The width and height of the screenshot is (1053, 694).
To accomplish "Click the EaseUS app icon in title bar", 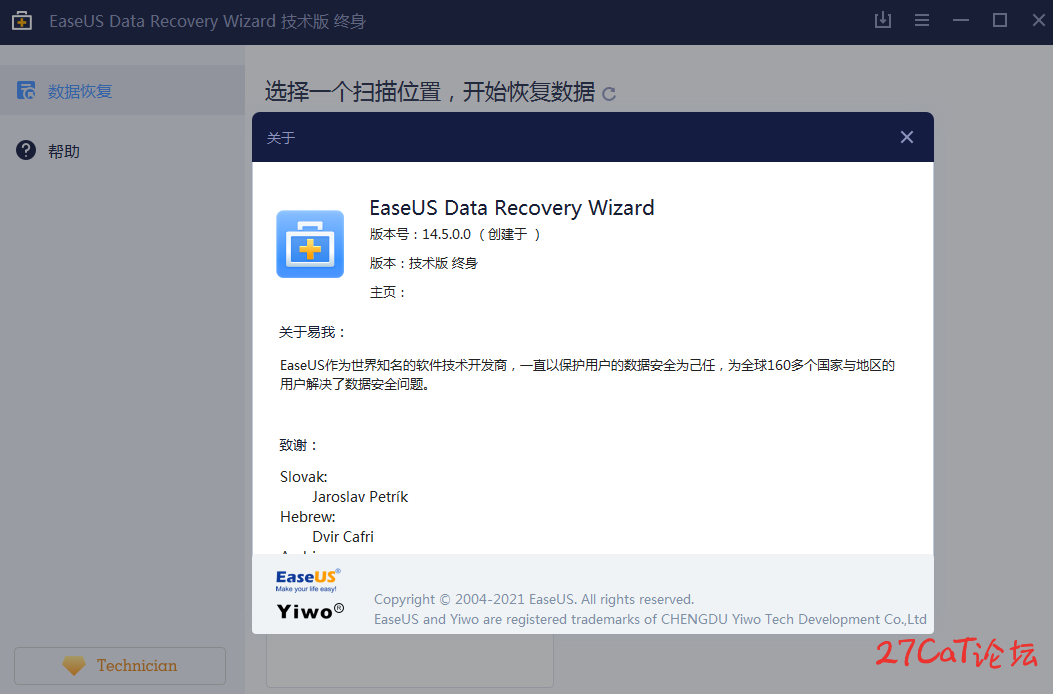I will (22, 21).
